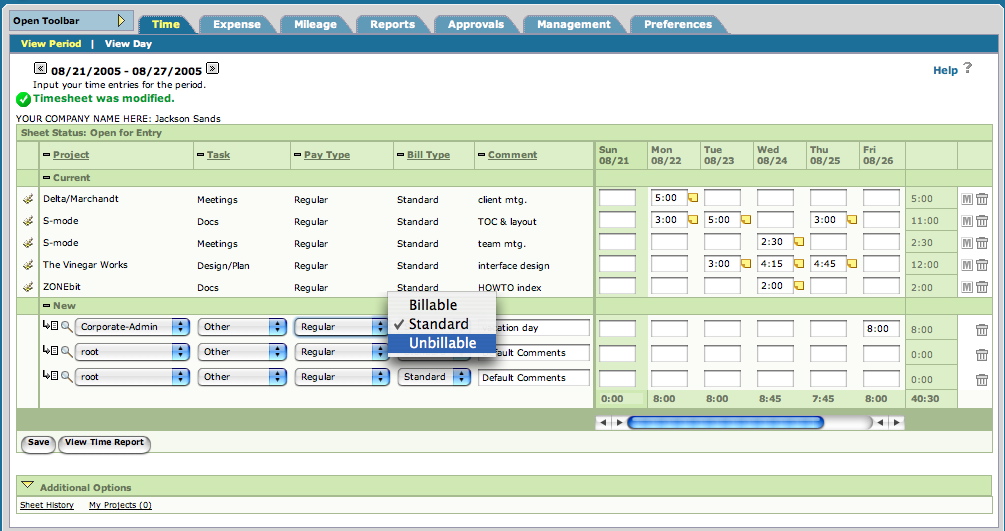The image size is (1005, 531).
Task: Toggle the Project column minus box
Action: (46, 155)
